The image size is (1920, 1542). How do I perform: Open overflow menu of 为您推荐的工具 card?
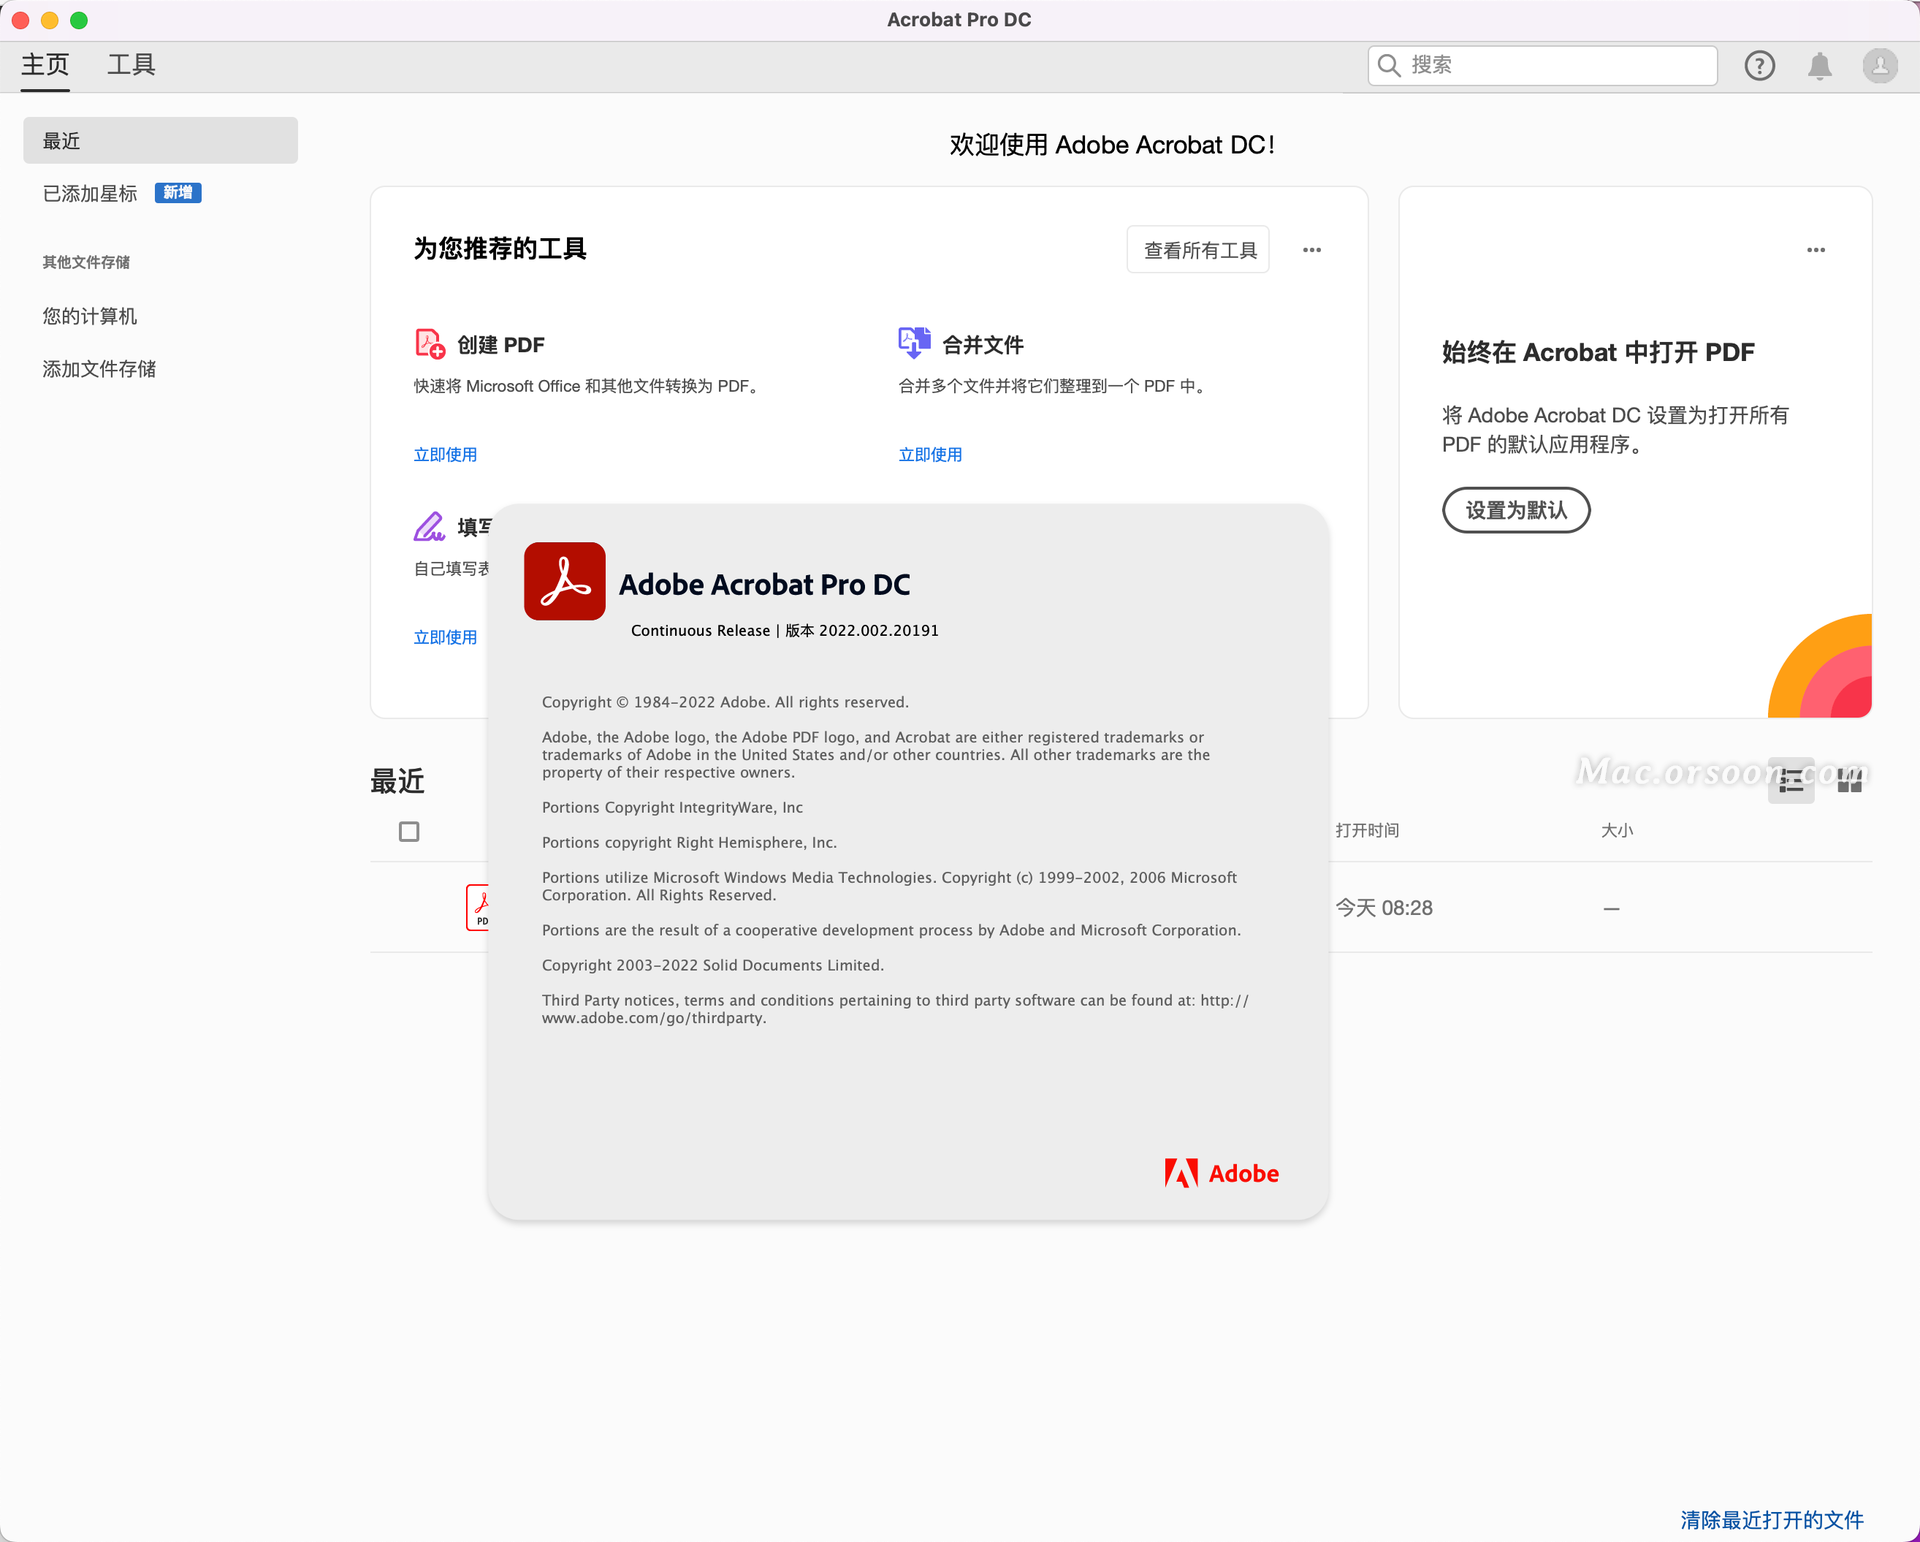(x=1311, y=249)
